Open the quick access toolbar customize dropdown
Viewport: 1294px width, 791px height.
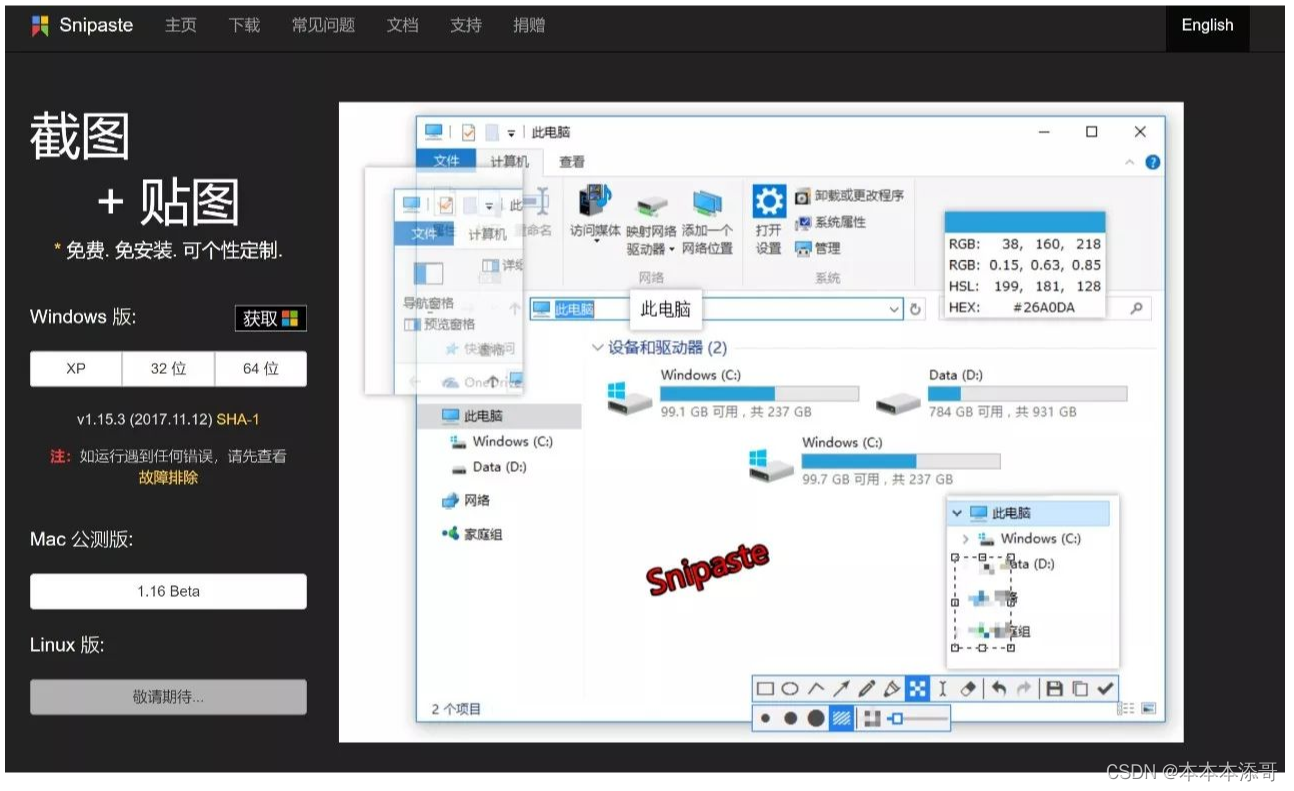point(511,132)
